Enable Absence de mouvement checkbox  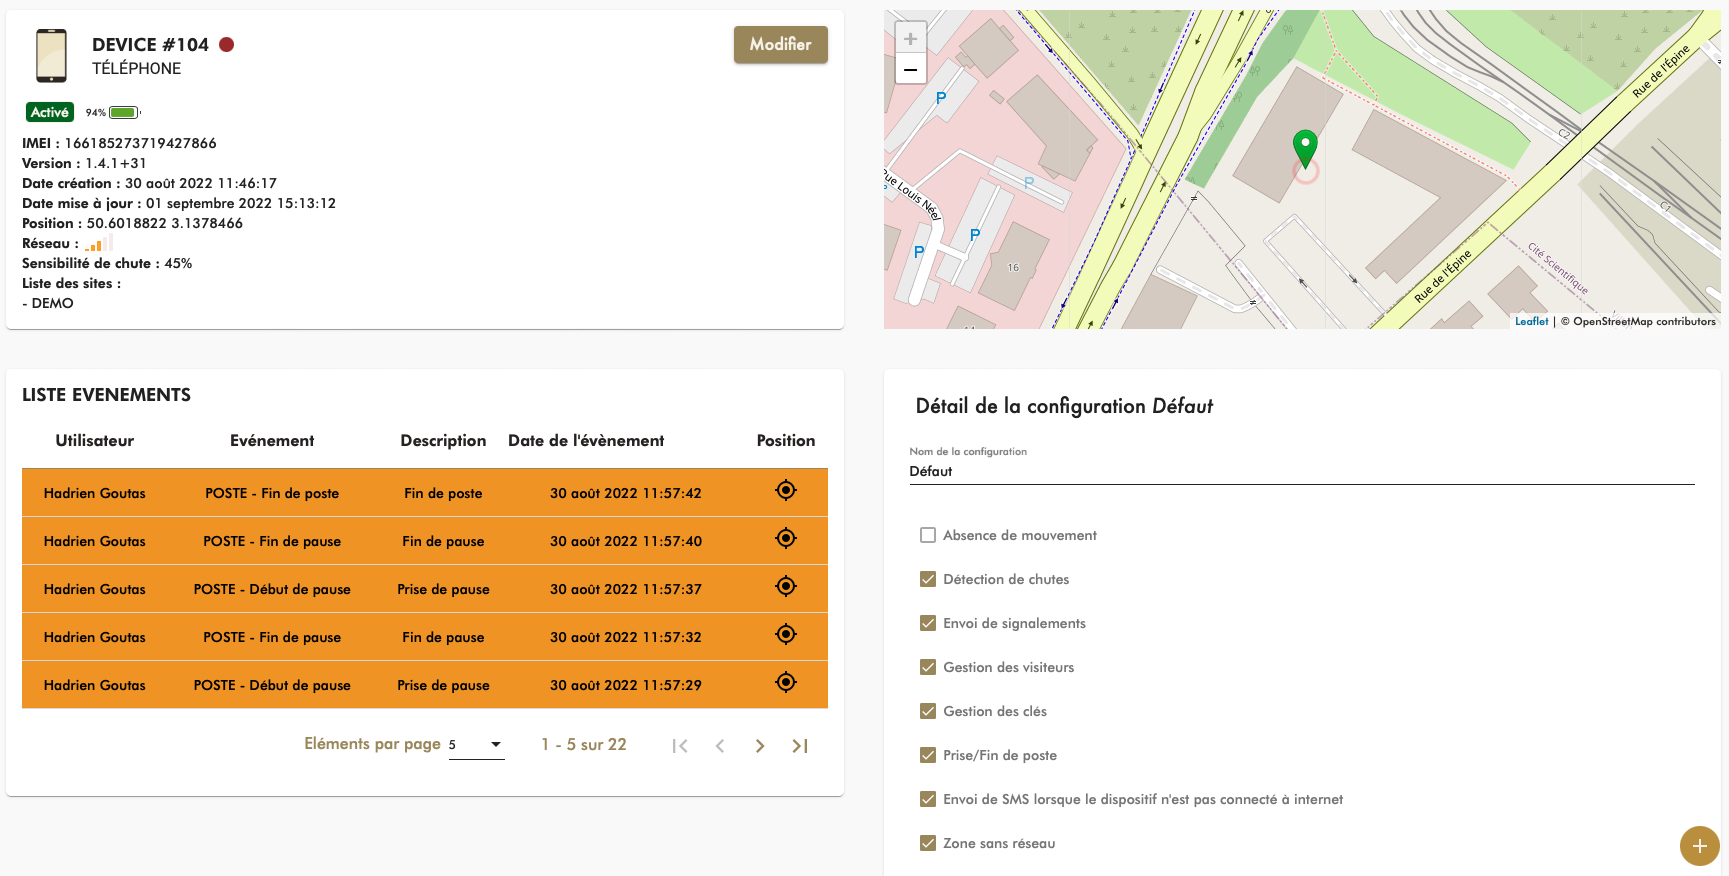[928, 535]
